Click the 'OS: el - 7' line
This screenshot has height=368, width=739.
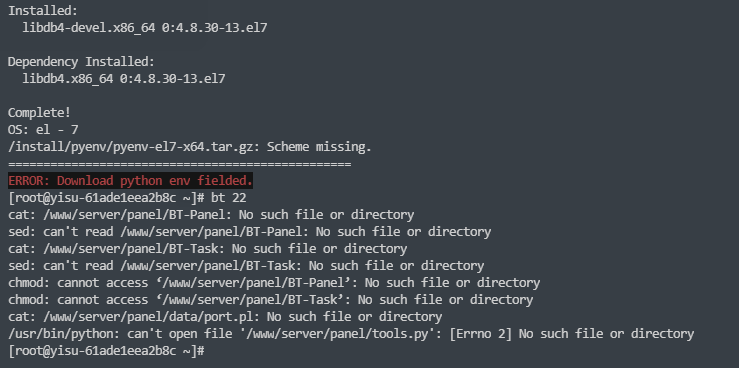(43, 130)
